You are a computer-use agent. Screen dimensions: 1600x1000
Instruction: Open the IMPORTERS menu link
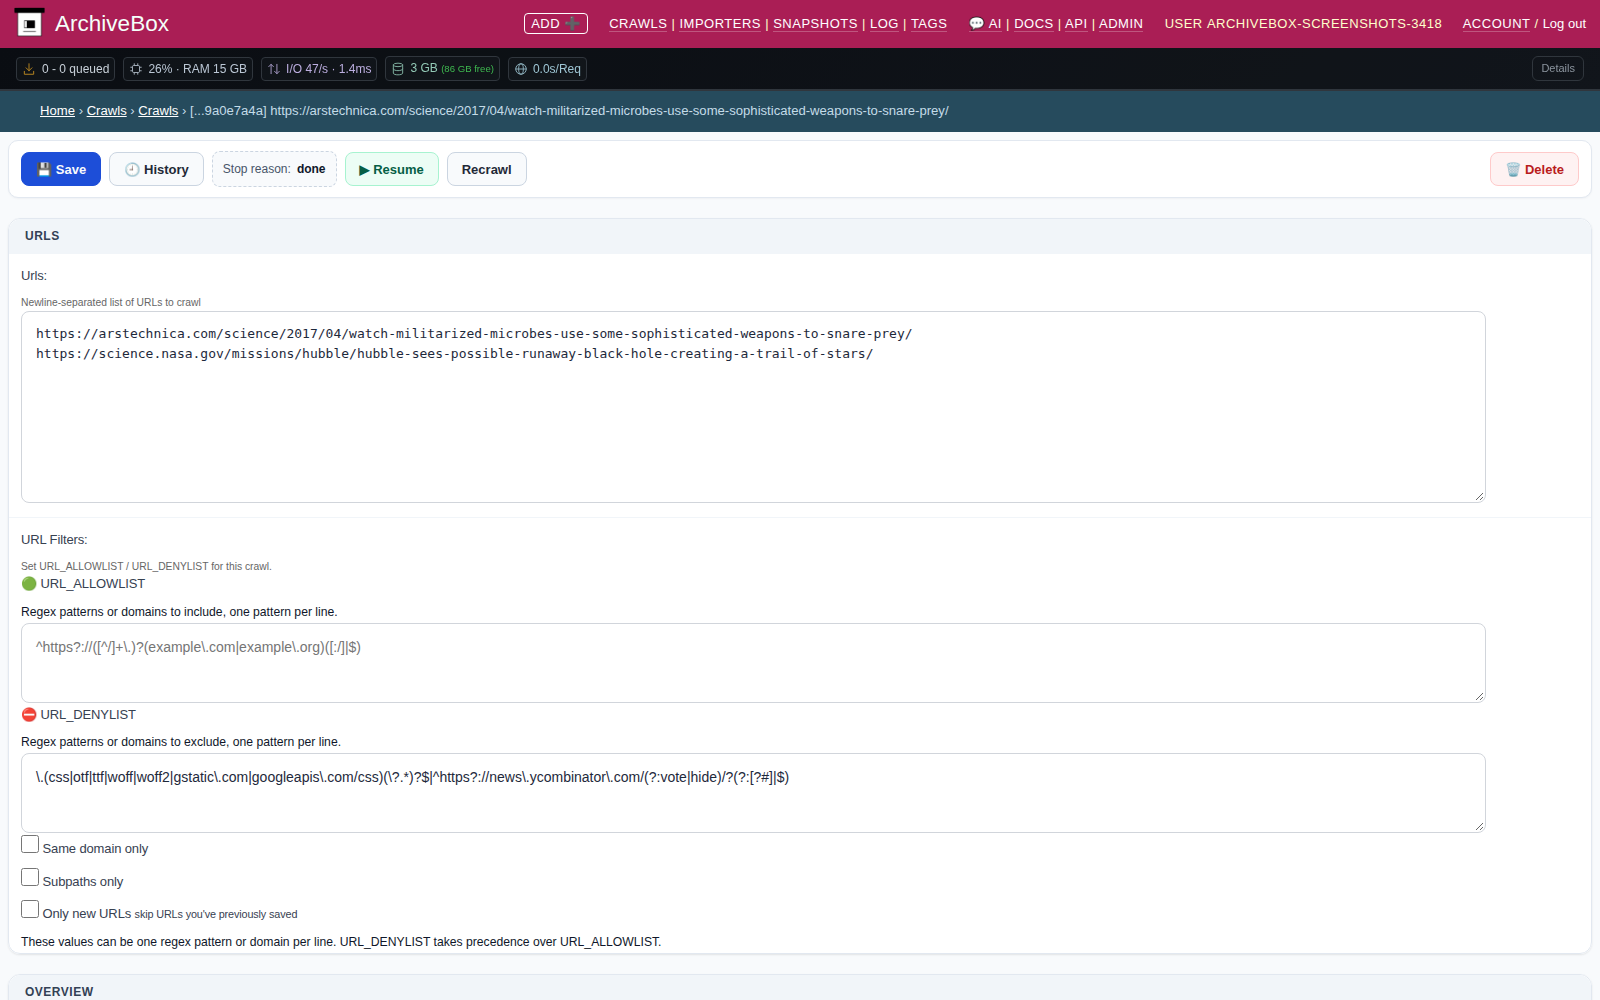[x=720, y=23]
